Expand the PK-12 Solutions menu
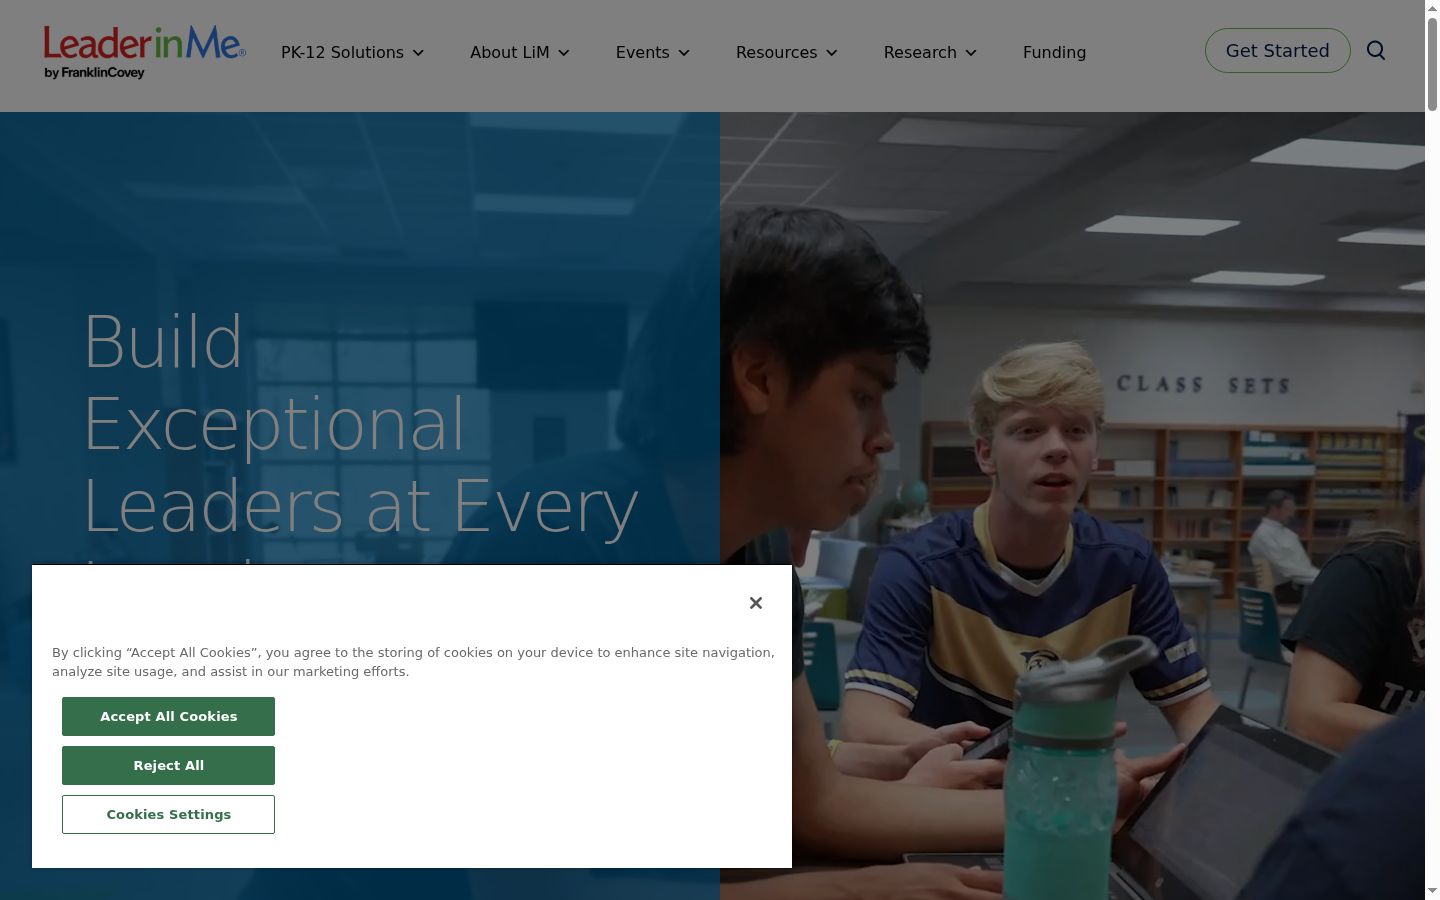1440x900 pixels. [x=353, y=52]
